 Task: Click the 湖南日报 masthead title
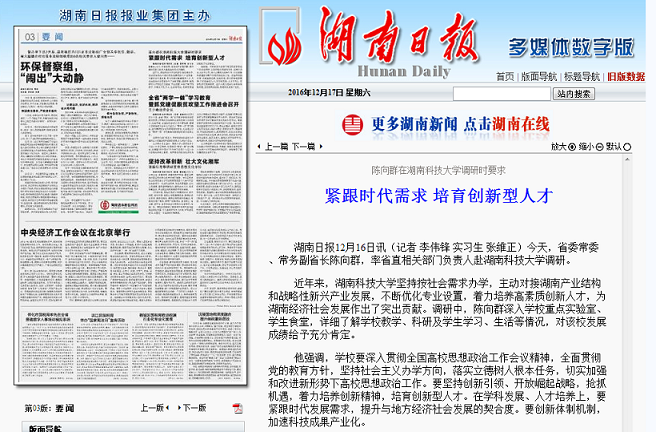pos(398,37)
